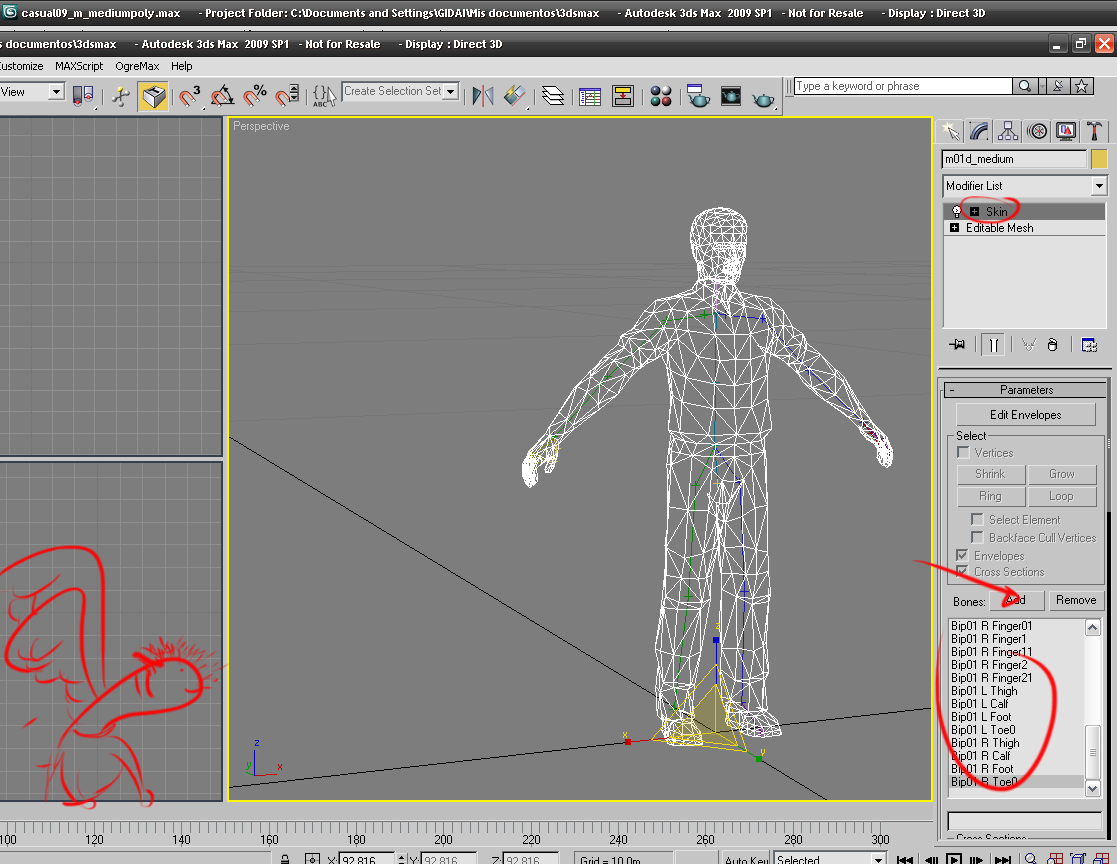
Task: Click the Grow button
Action: pyautogui.click(x=1061, y=474)
